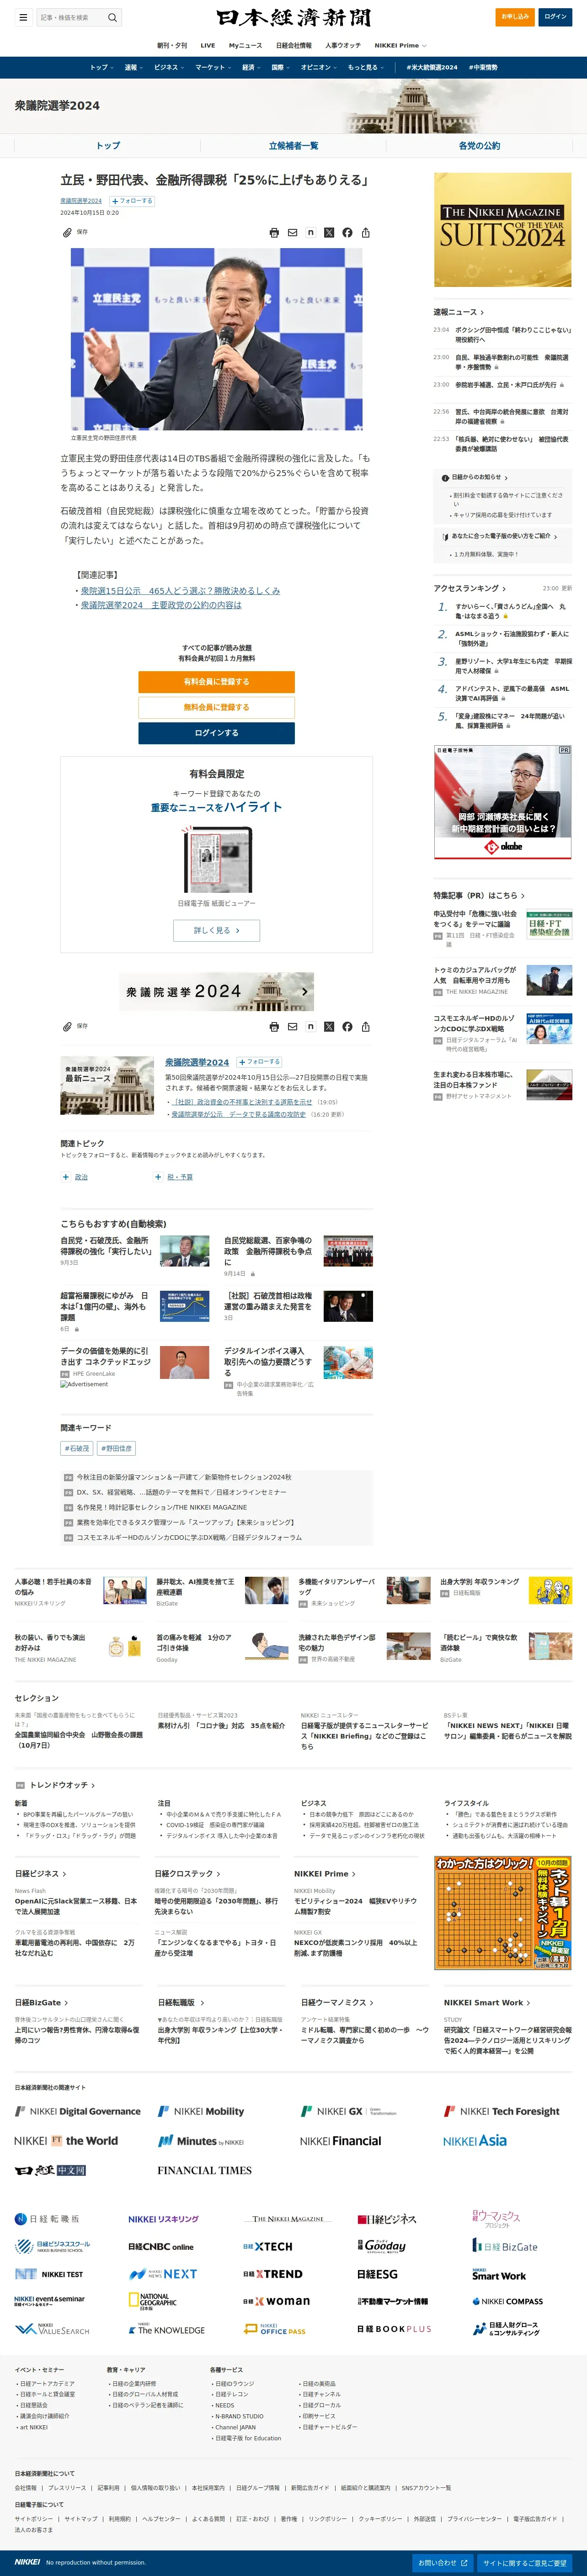Expand the 経済 nav dropdown
Screen dimensions: 587x2576
tap(251, 67)
